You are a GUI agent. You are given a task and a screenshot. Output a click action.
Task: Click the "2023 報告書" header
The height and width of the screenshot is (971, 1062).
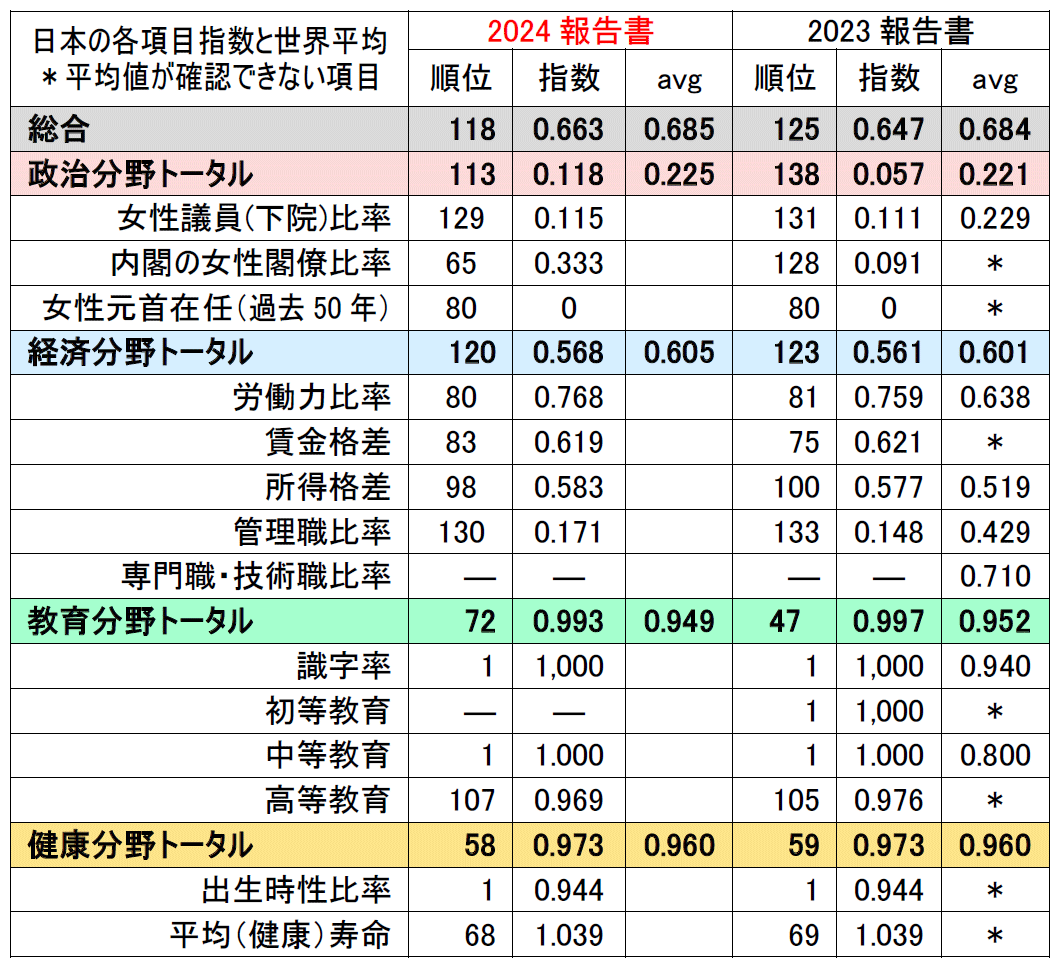pyautogui.click(x=891, y=31)
